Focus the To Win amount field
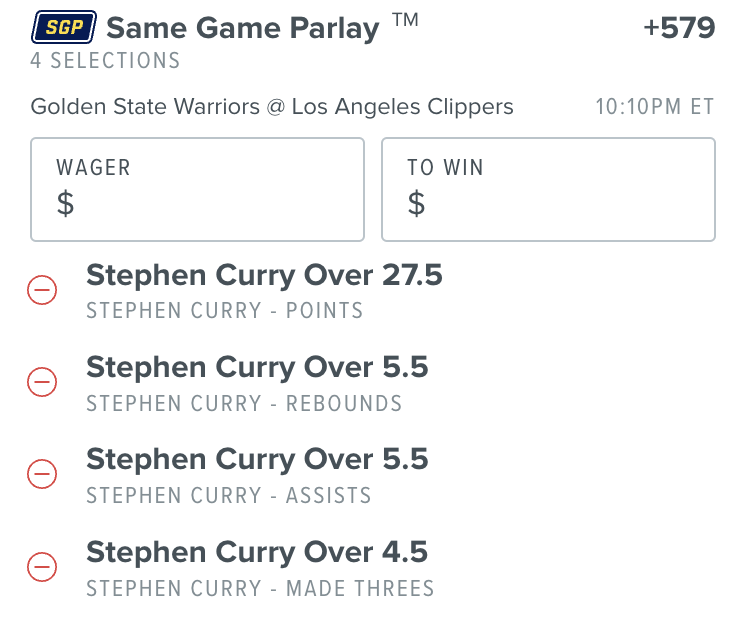 point(549,190)
